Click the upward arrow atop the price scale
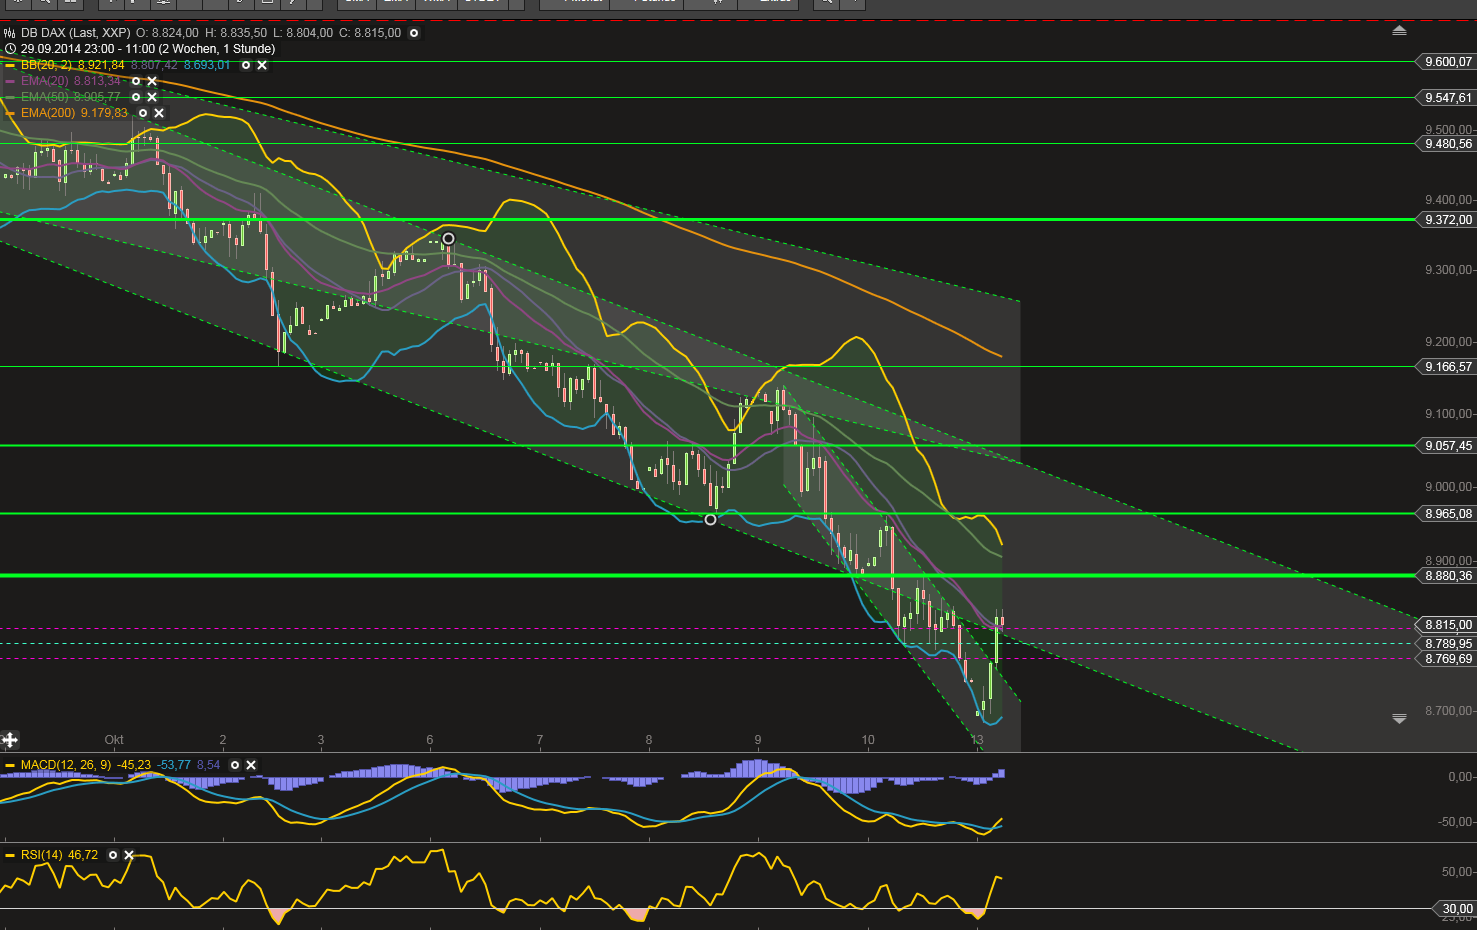The image size is (1477, 930). click(x=1399, y=31)
